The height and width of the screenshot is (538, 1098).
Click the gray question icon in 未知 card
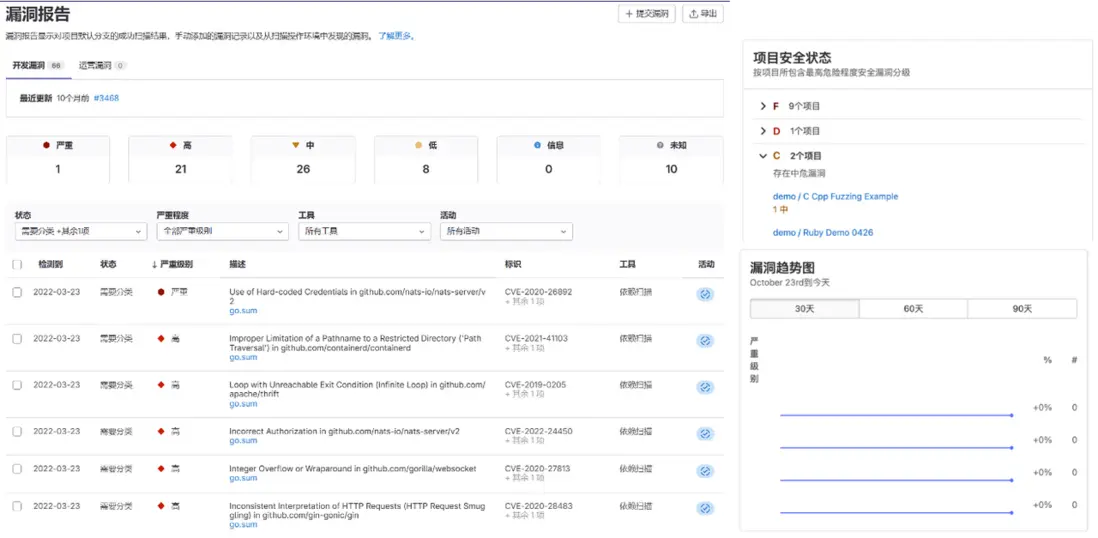pyautogui.click(x=660, y=146)
